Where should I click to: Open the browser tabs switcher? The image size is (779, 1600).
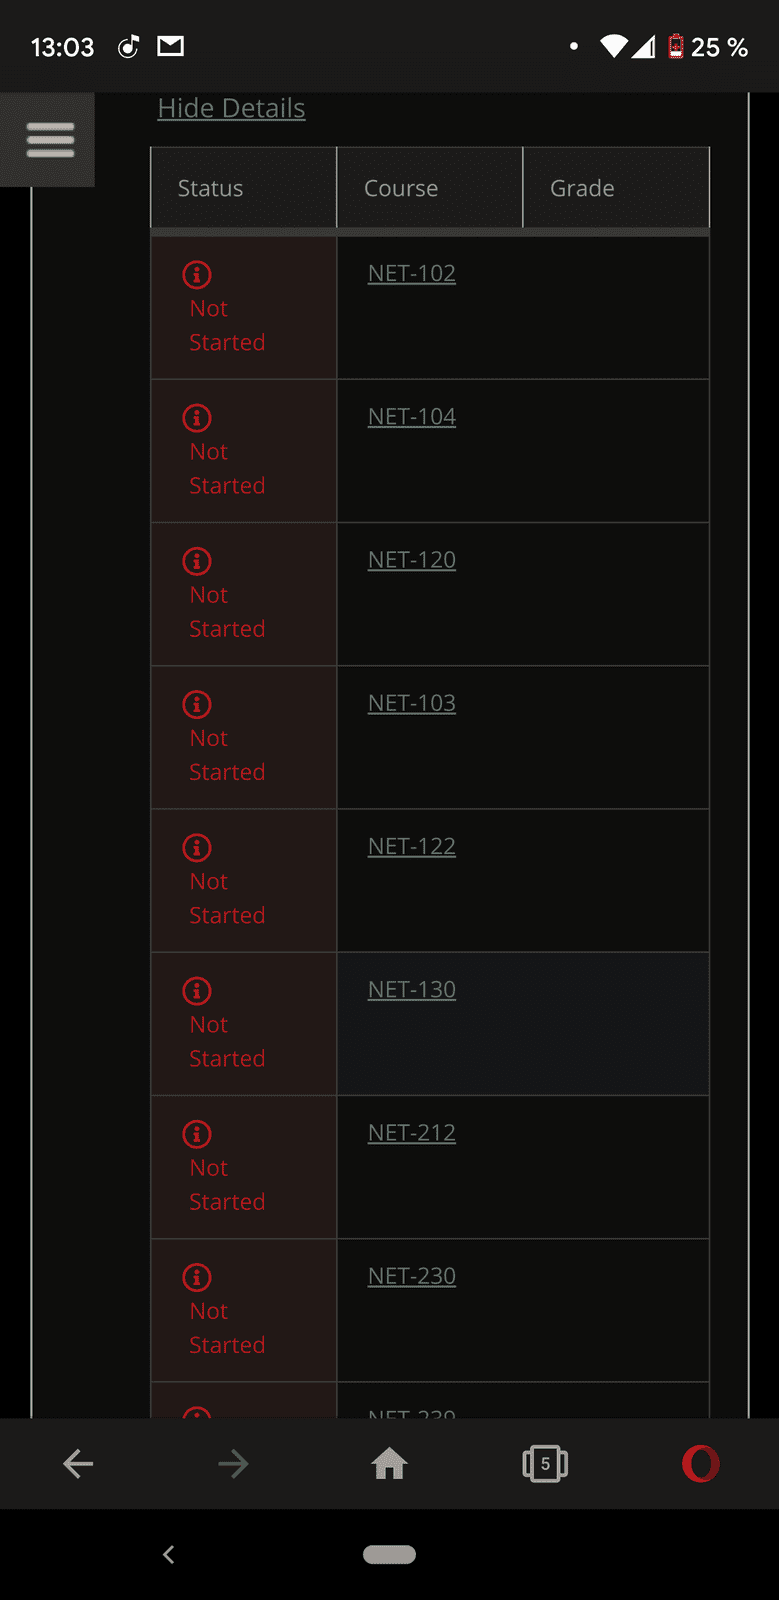pos(545,1464)
